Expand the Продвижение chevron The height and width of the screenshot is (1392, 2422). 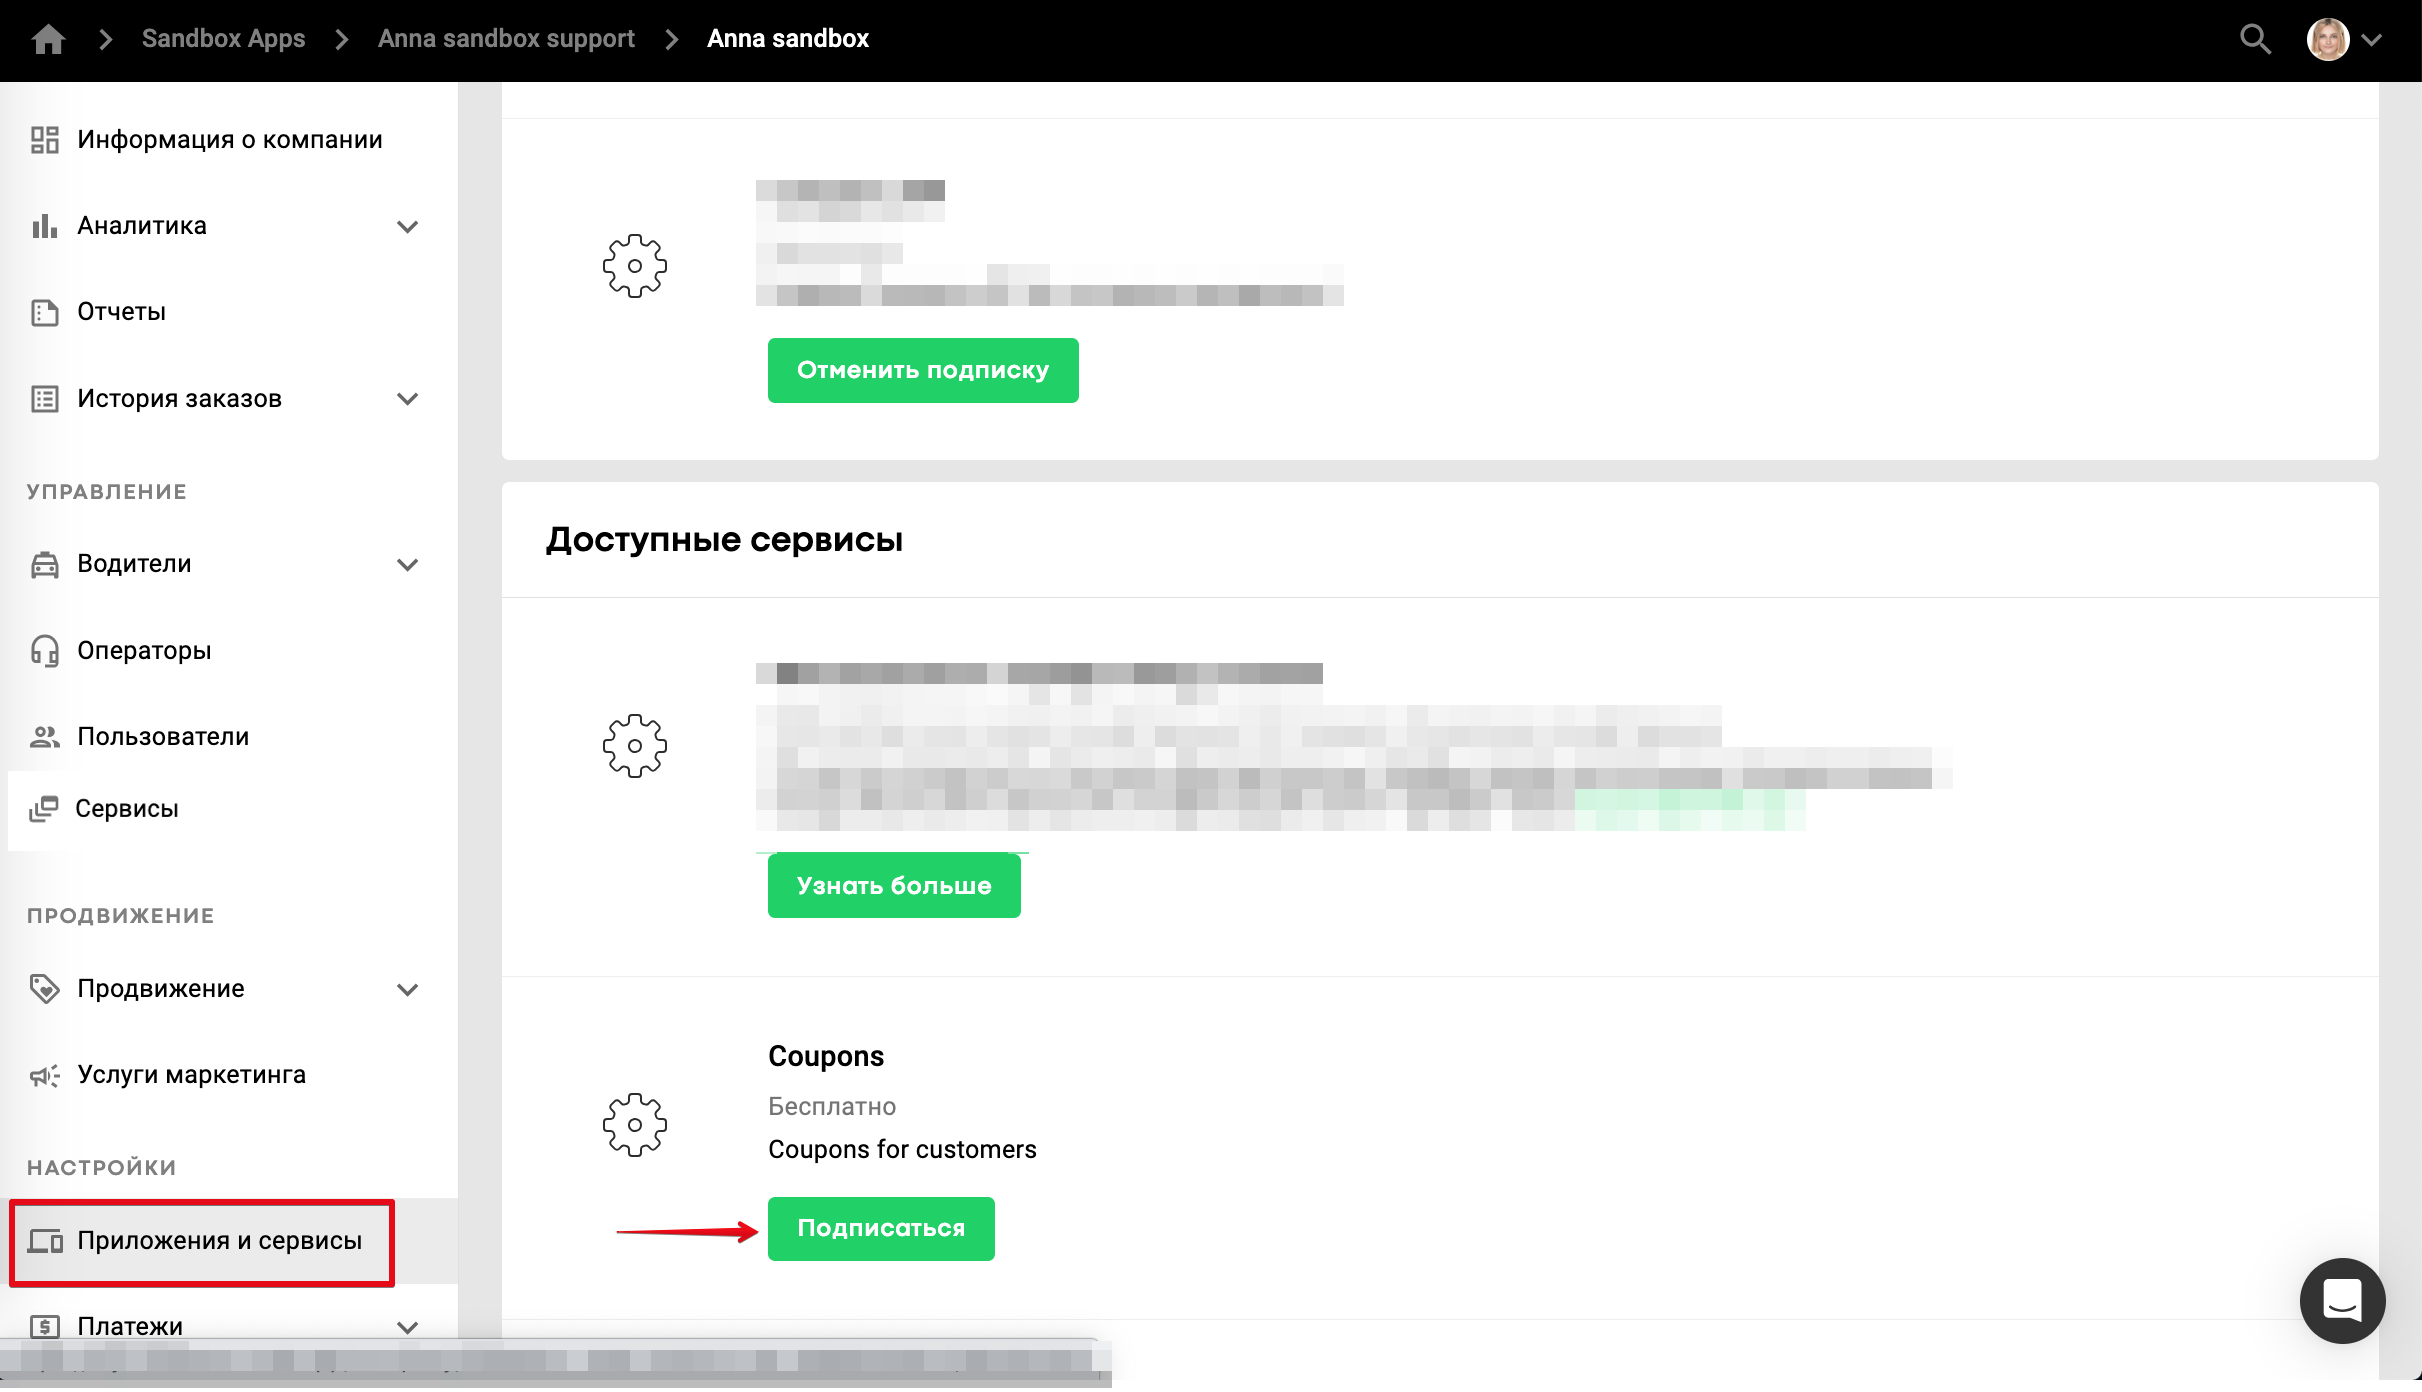407,989
